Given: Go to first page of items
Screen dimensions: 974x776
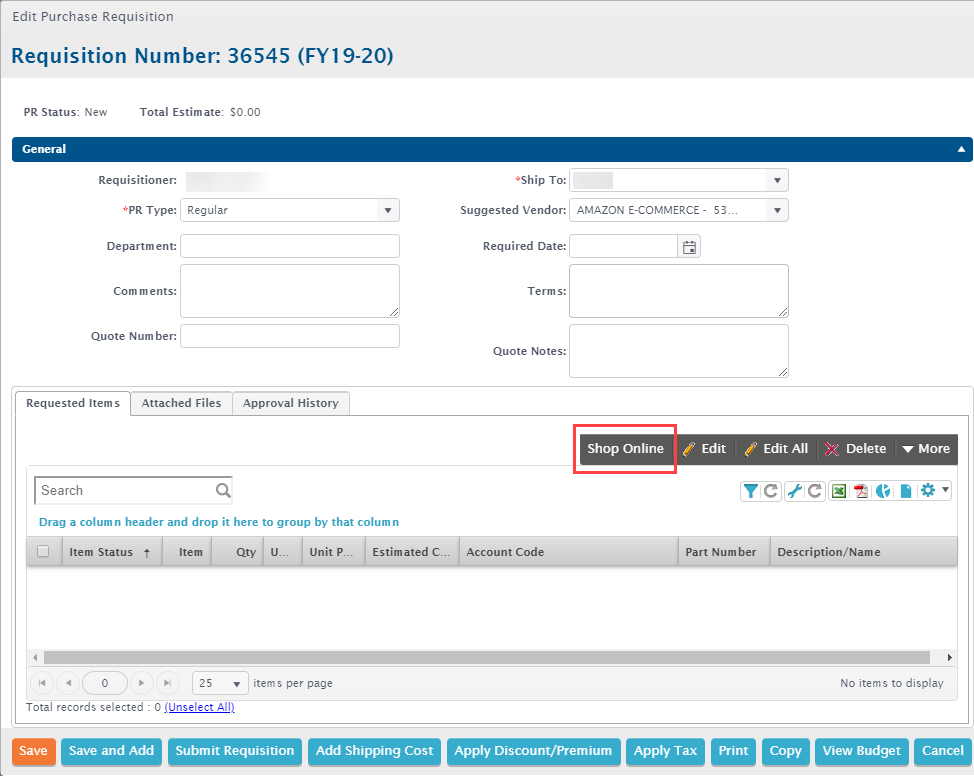Looking at the screenshot, I should point(42,683).
